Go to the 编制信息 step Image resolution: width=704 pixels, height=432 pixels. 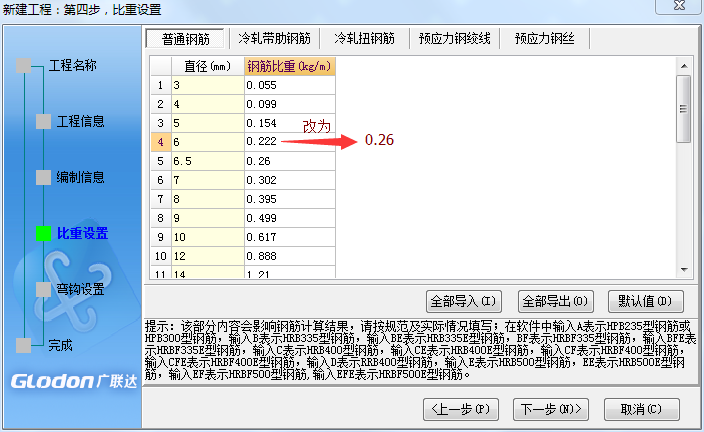[80, 177]
